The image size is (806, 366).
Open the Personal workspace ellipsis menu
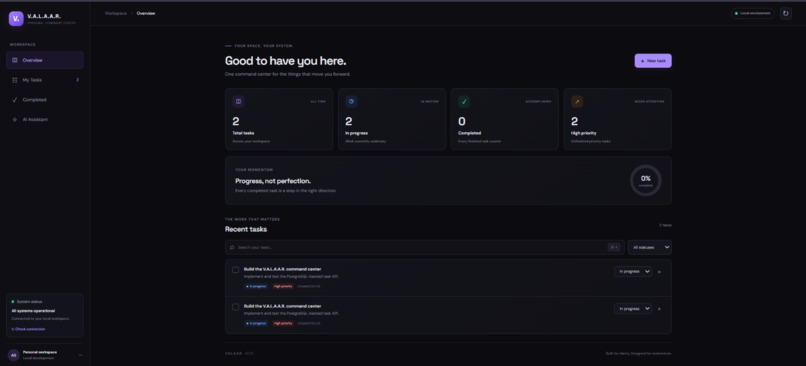[x=80, y=355]
